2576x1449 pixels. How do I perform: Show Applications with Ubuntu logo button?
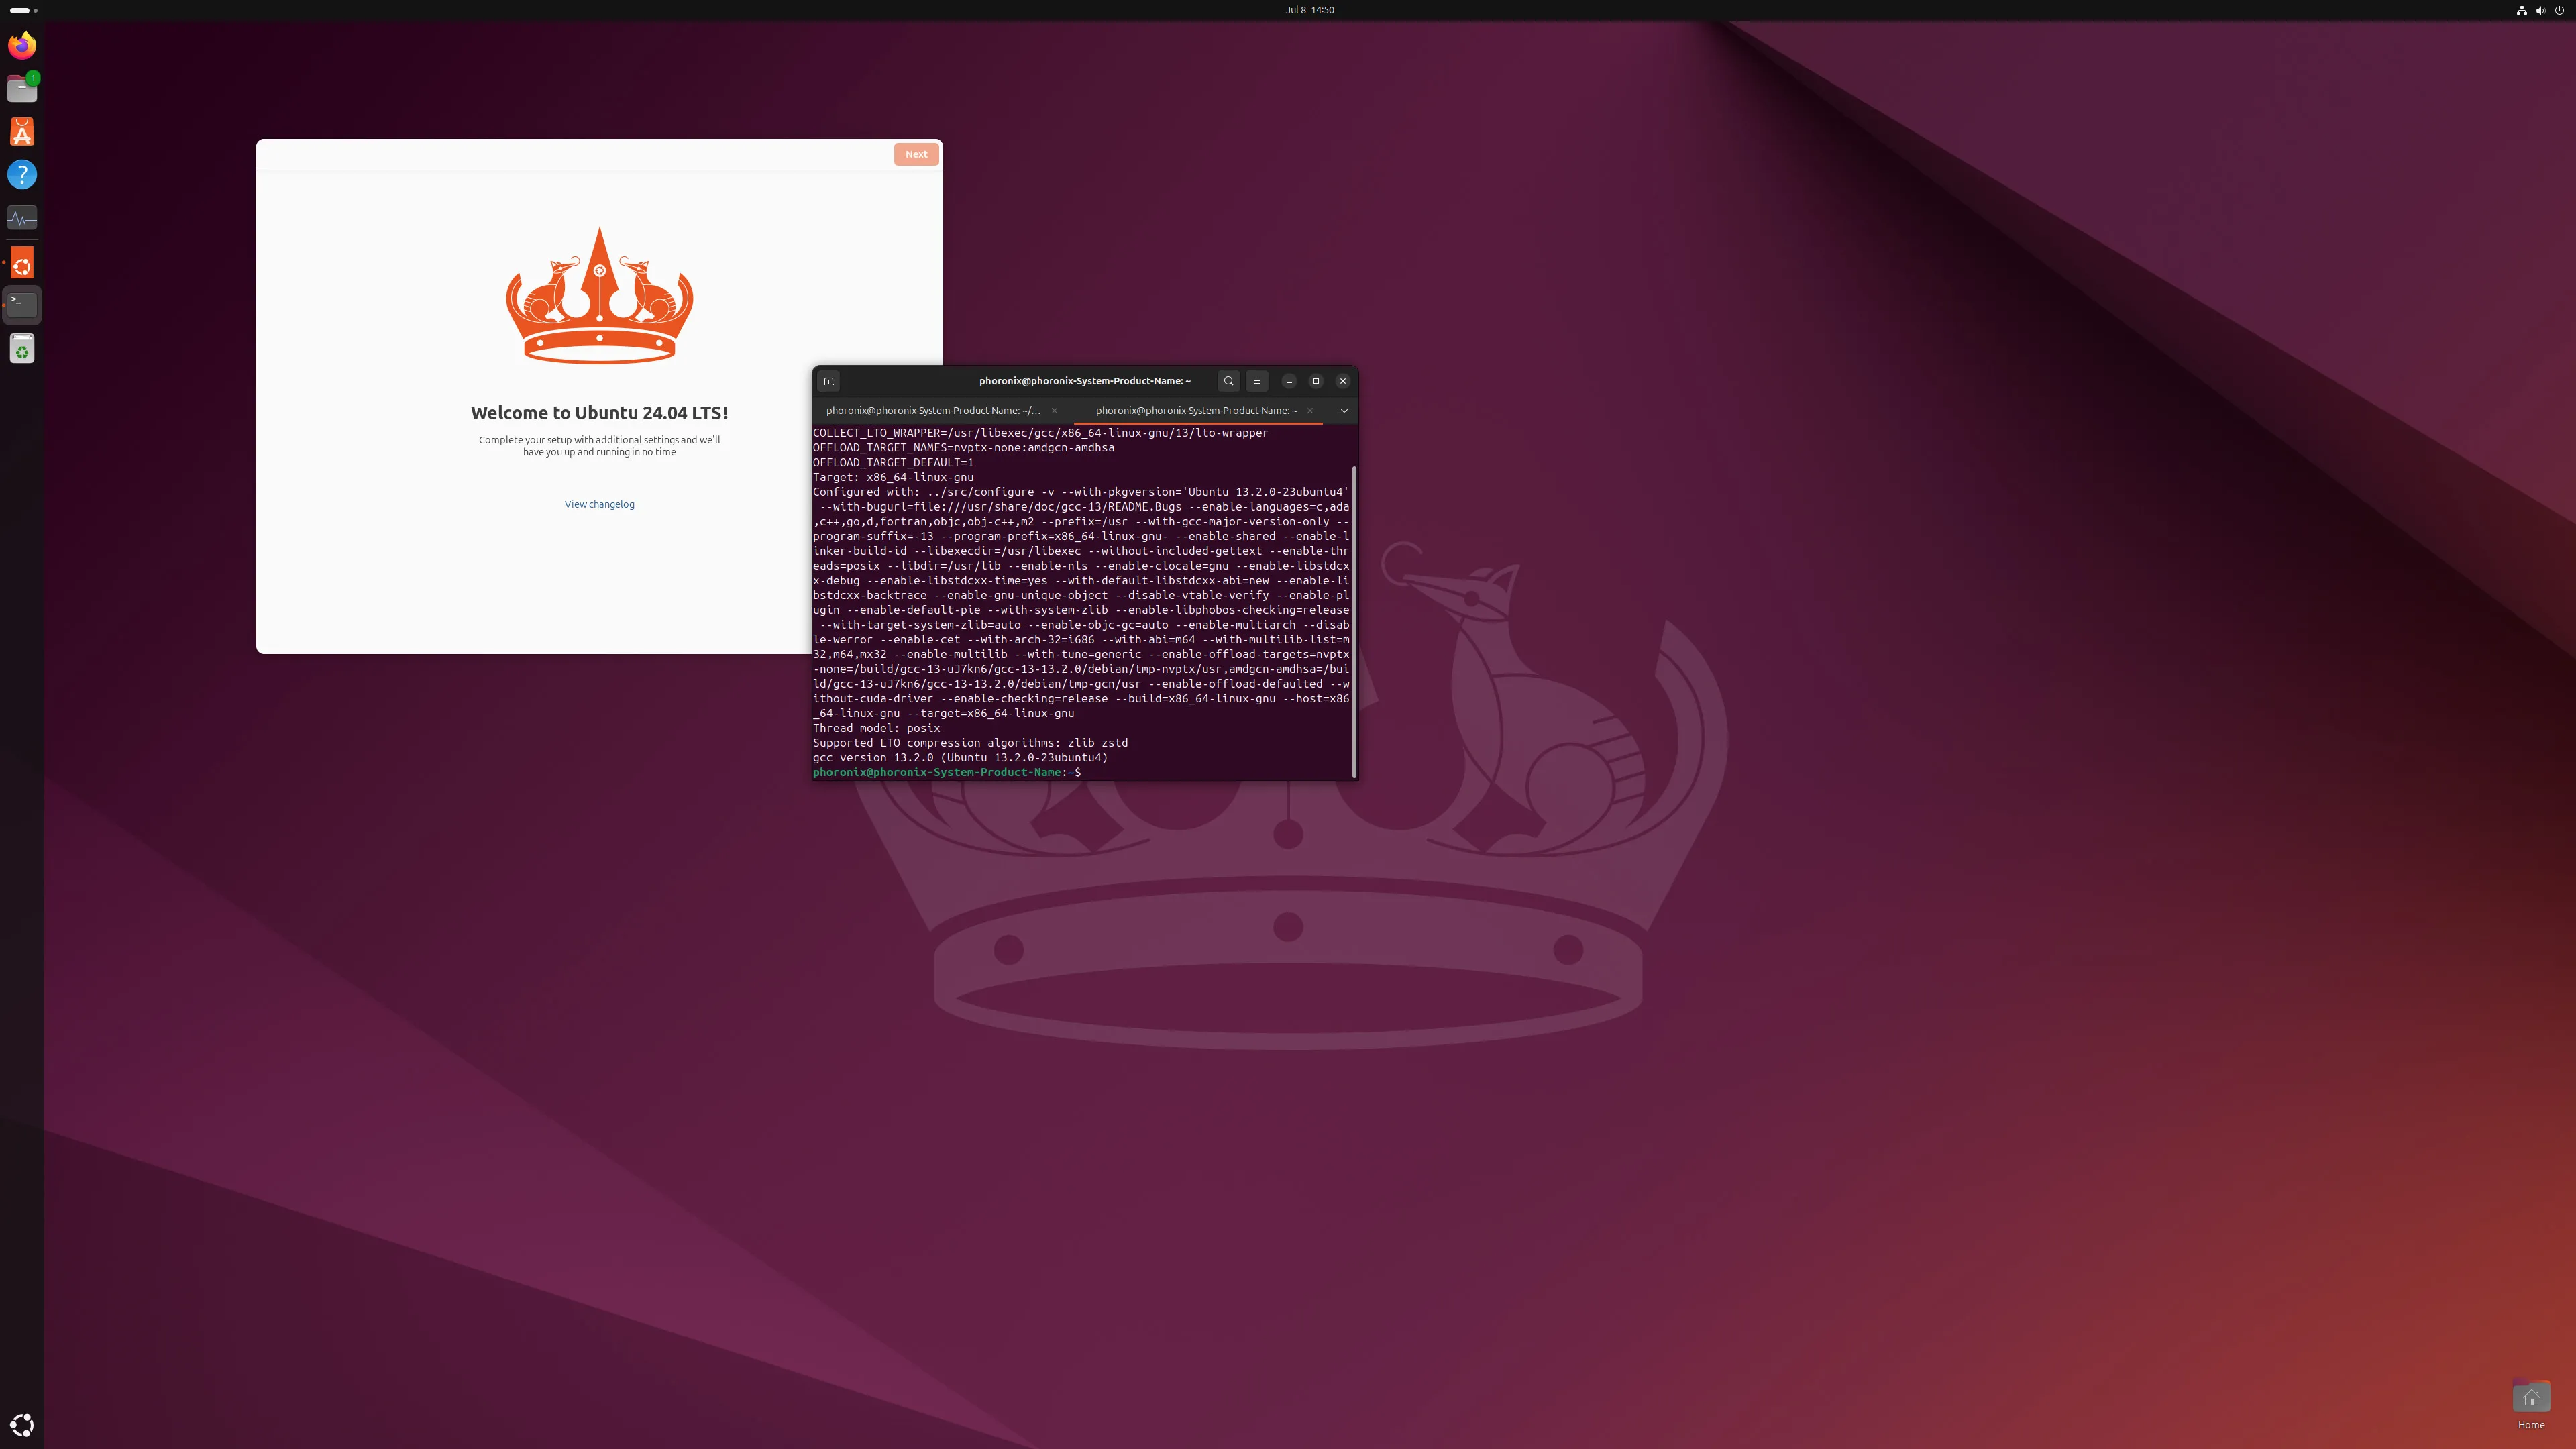point(22,1425)
